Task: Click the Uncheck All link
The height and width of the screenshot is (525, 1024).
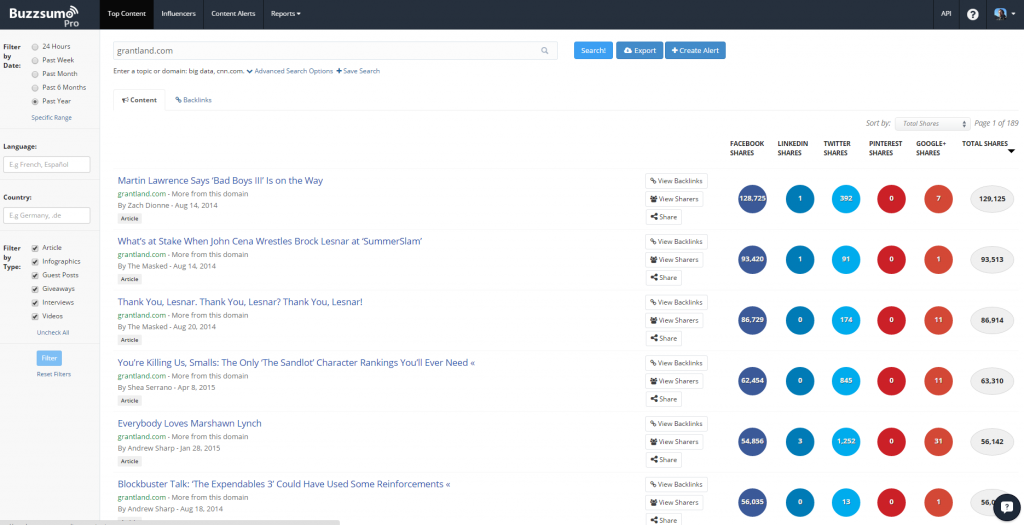Action: point(53,333)
